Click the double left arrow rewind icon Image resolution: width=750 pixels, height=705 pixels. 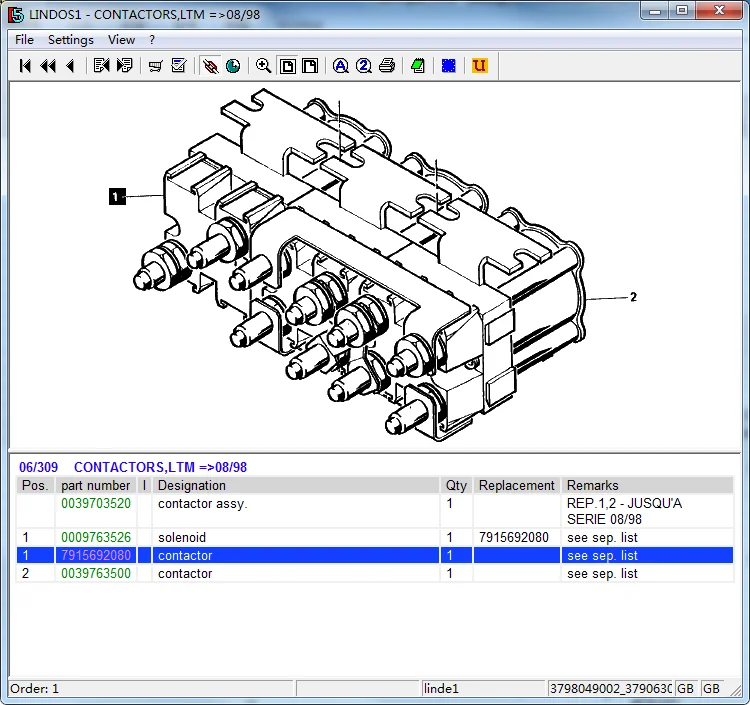pyautogui.click(x=48, y=66)
